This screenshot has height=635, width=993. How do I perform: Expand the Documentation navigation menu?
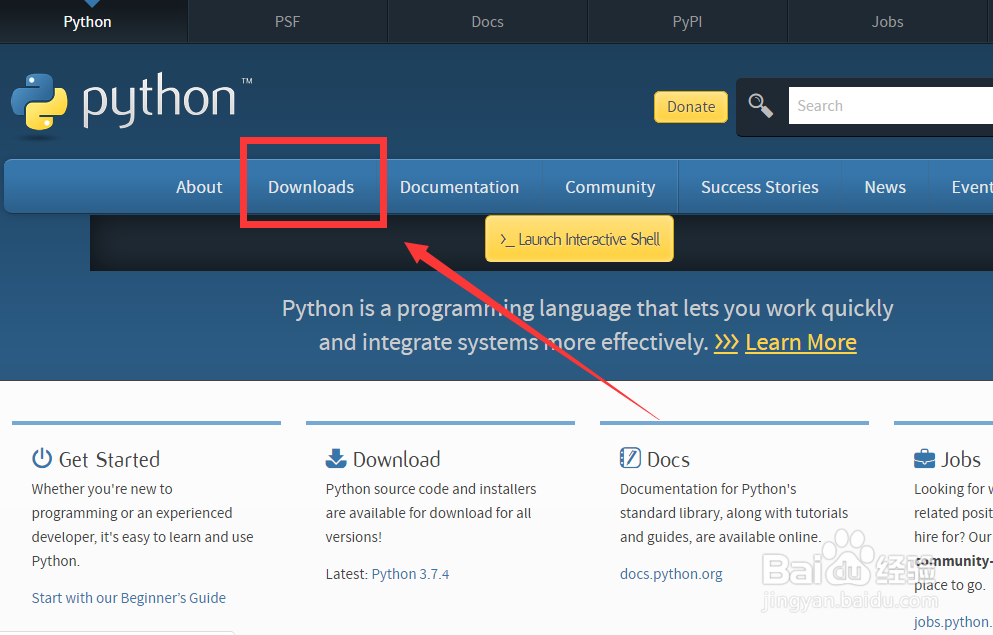(x=459, y=187)
